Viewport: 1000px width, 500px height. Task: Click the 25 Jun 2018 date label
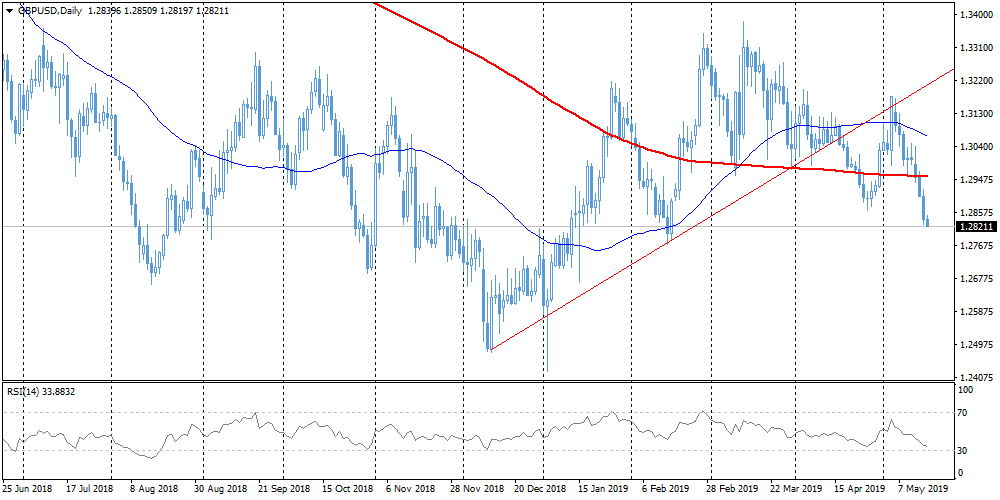27,488
